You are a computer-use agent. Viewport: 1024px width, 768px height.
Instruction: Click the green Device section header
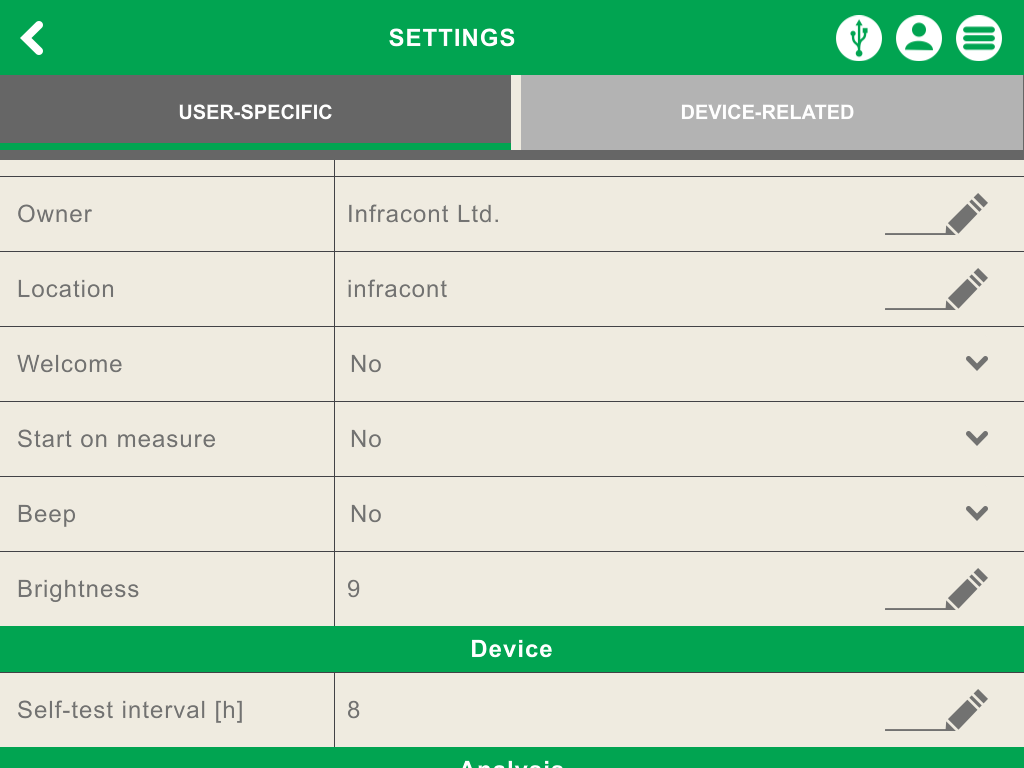[x=511, y=649]
